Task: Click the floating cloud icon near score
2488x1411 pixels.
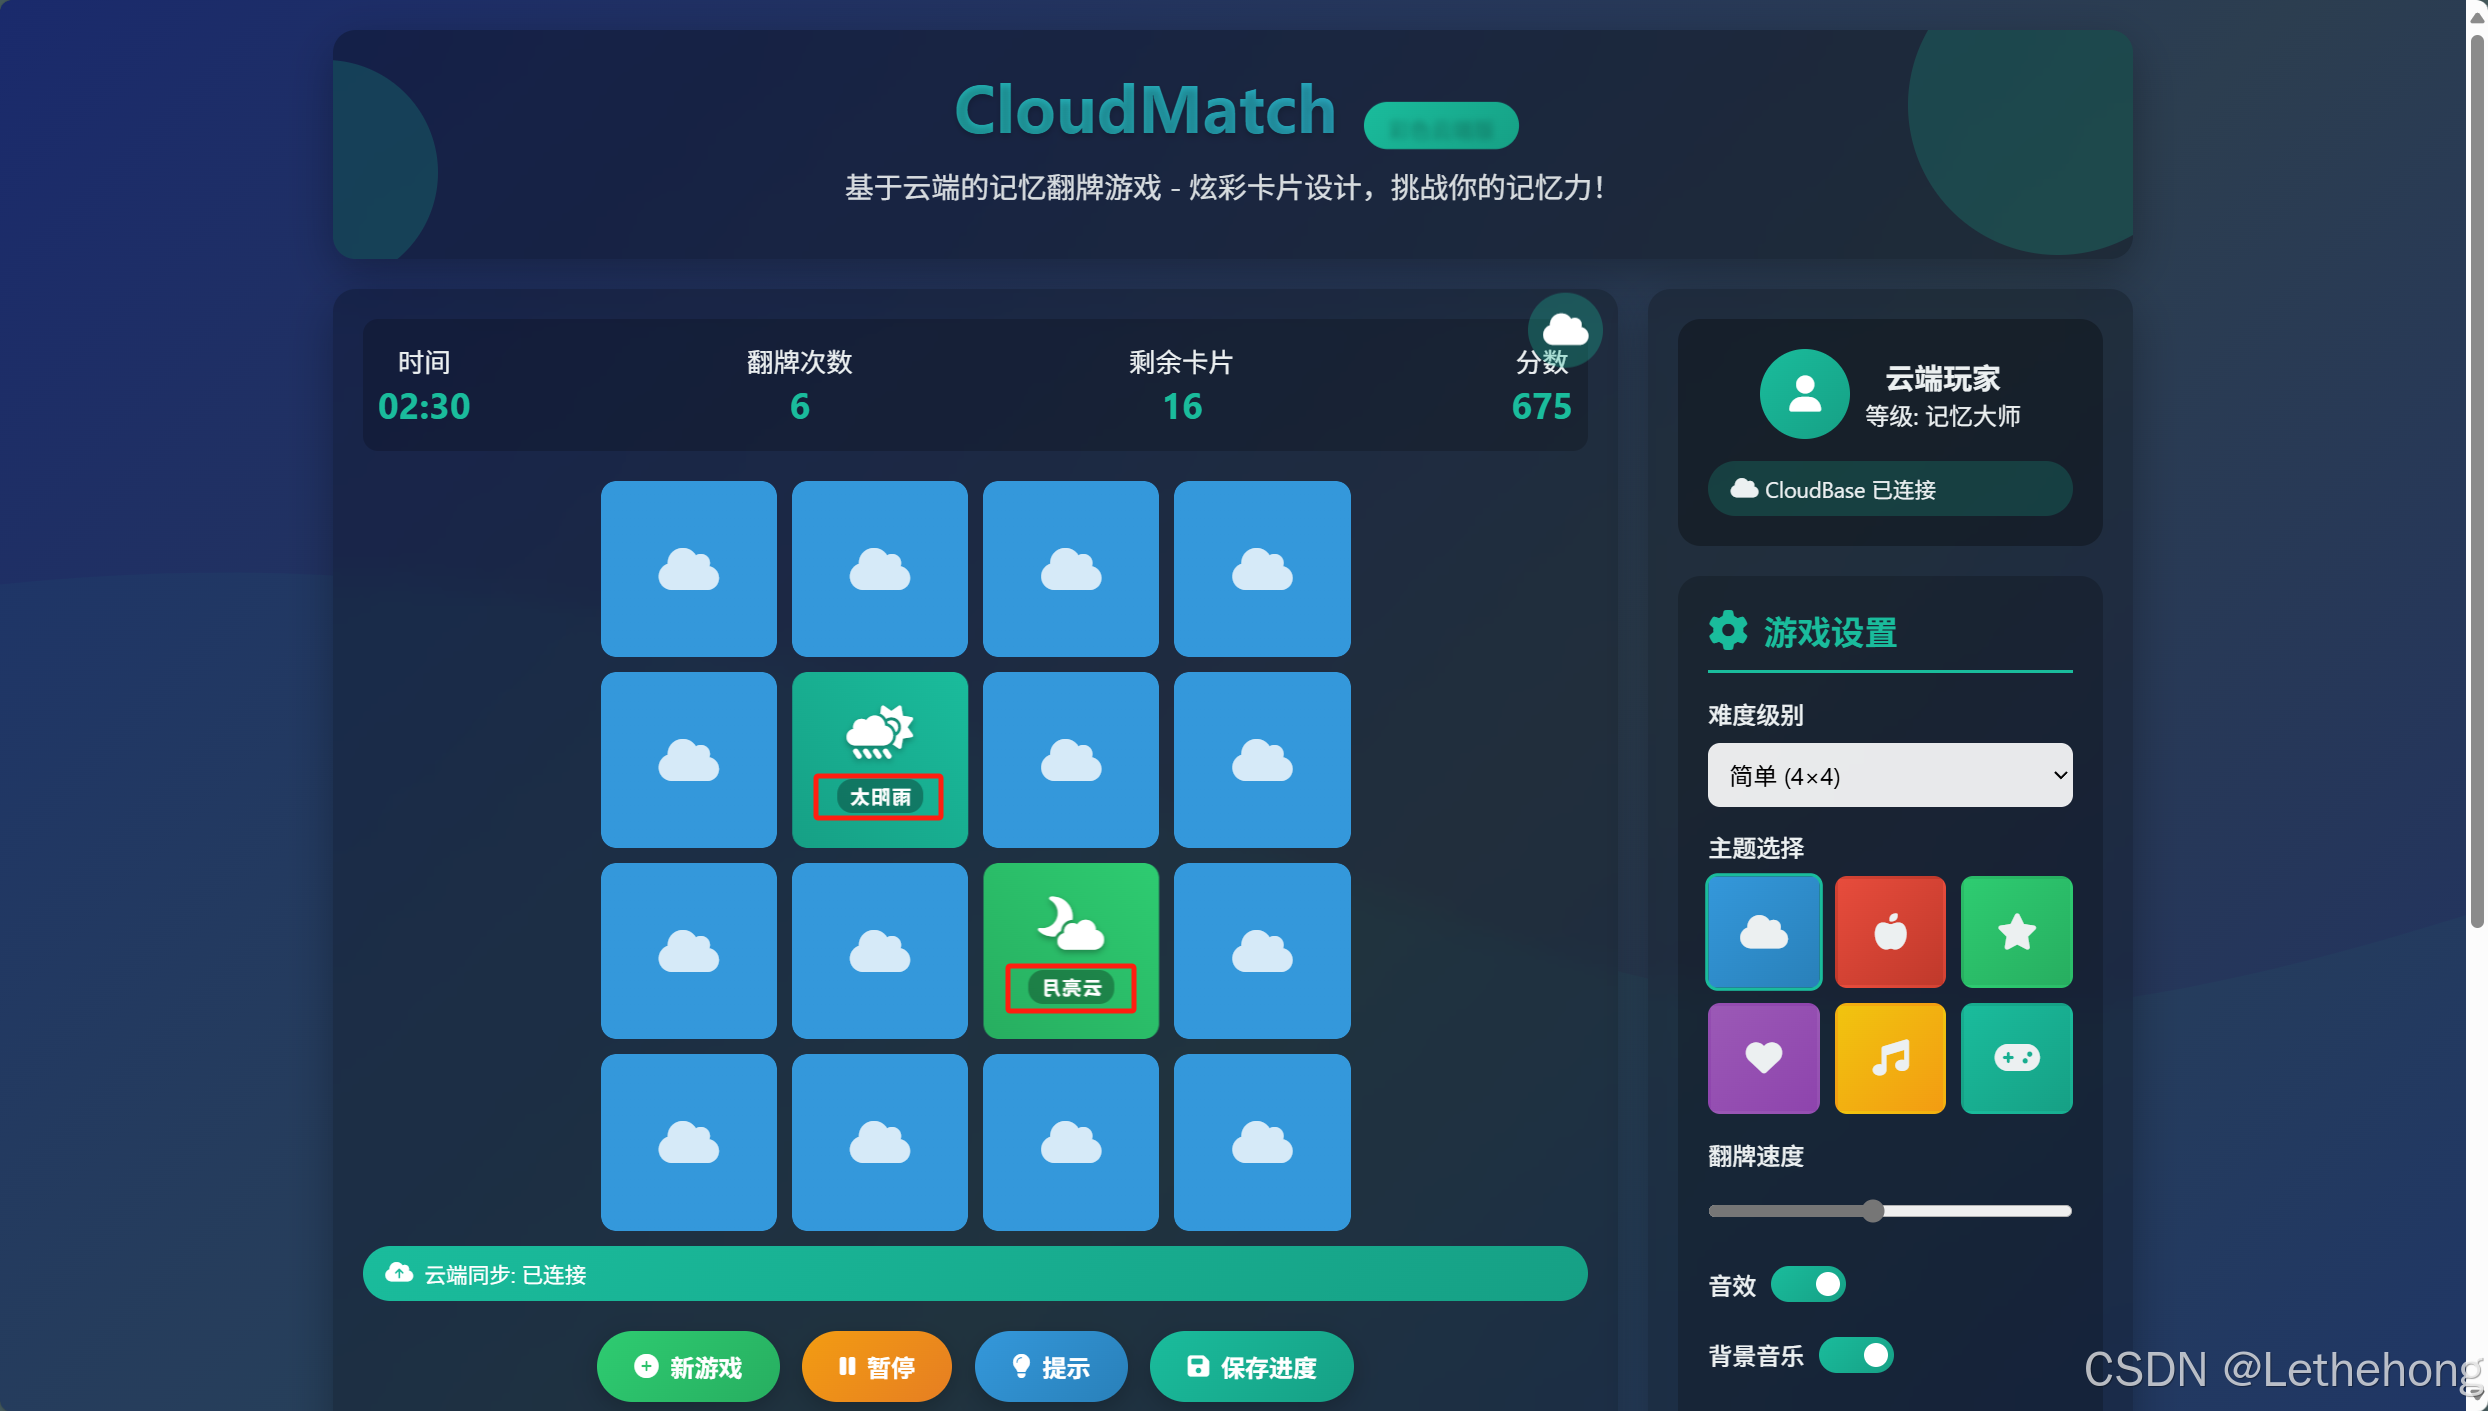Action: pos(1564,329)
